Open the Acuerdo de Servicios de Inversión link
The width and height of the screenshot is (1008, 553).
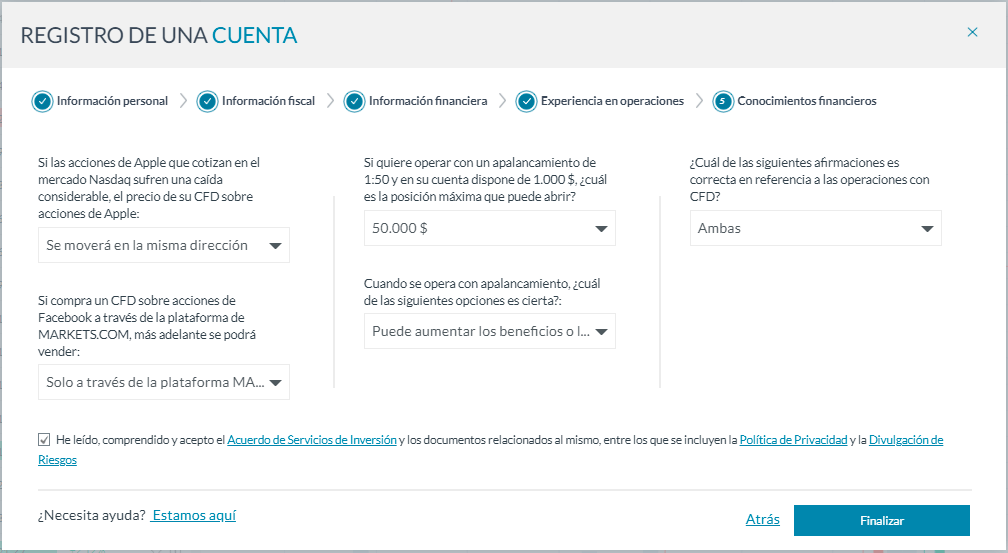pyautogui.click(x=312, y=440)
